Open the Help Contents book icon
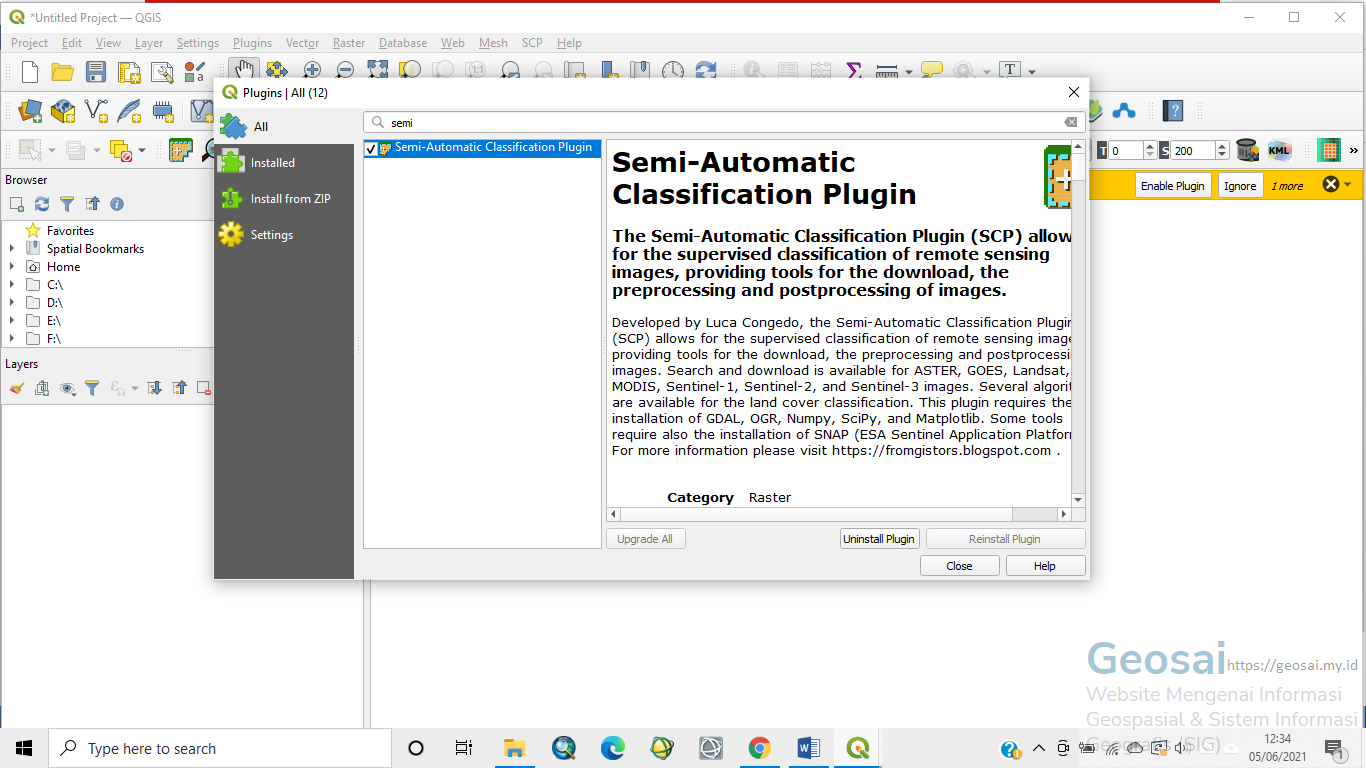This screenshot has height=768, width=1366. click(x=1174, y=110)
